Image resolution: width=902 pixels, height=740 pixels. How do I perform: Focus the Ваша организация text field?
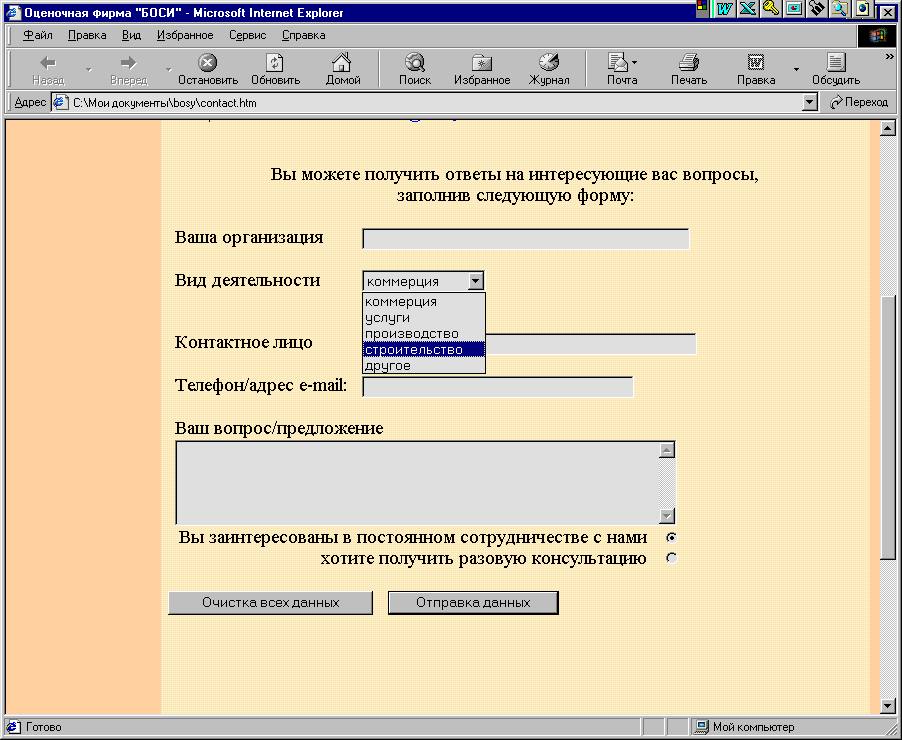pos(526,239)
